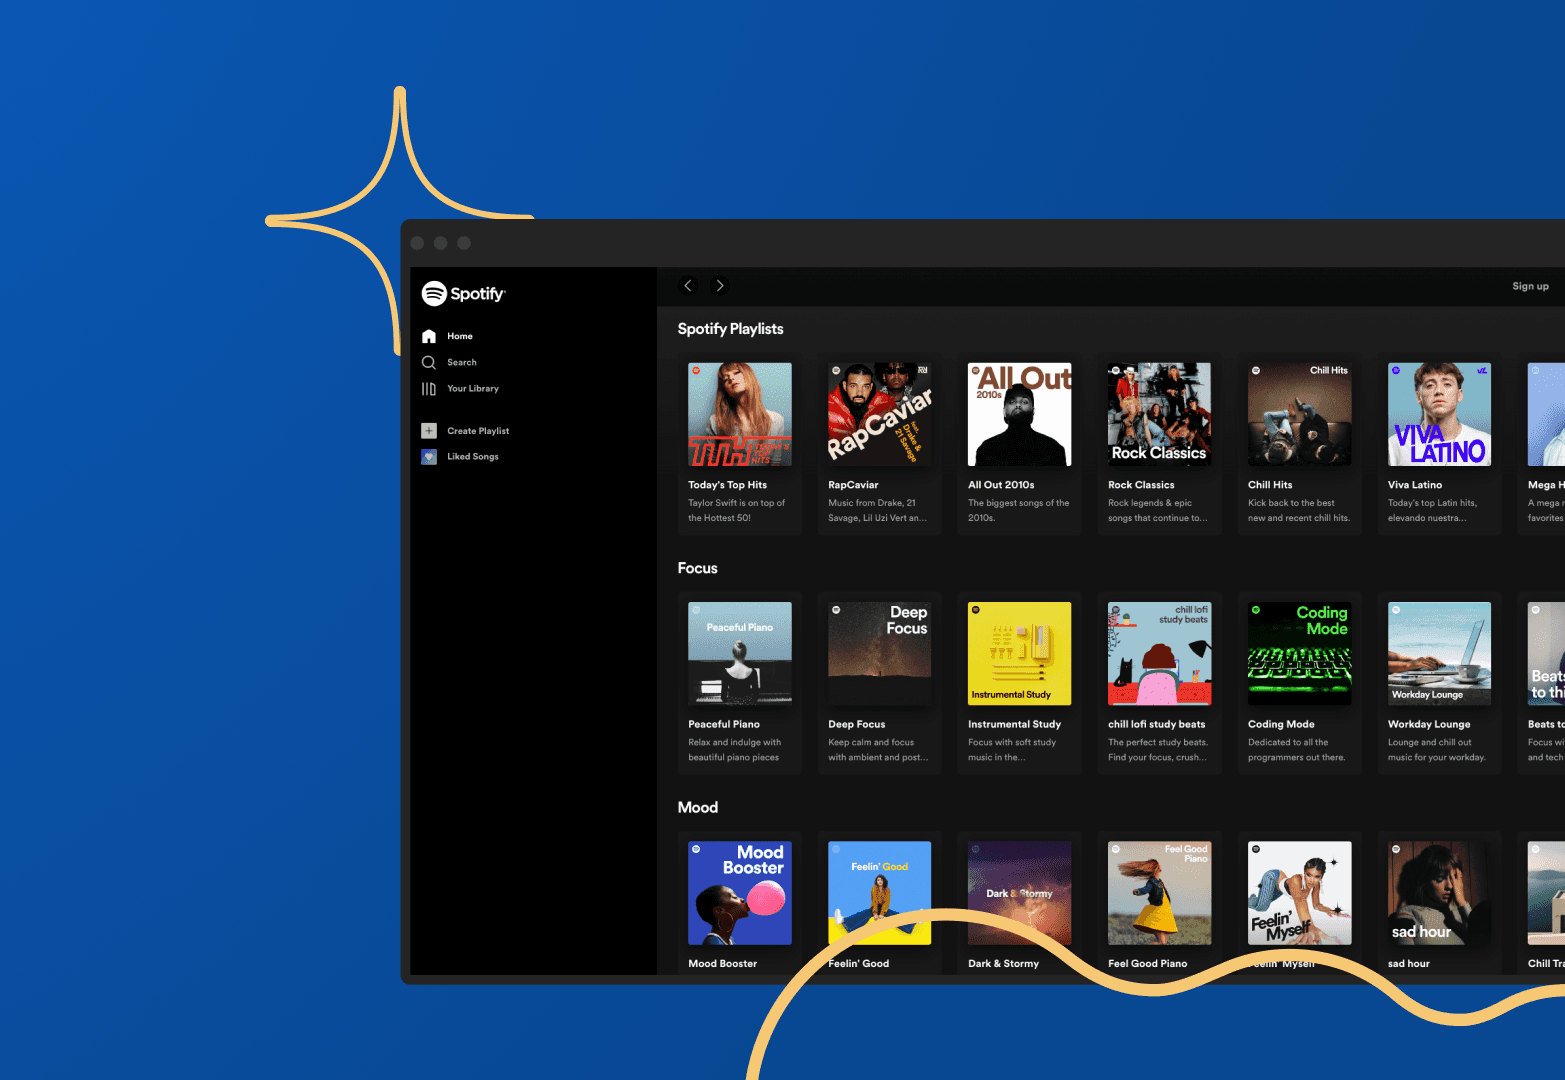Open chill lofi study beats cover
The width and height of the screenshot is (1565, 1080).
coord(1160,653)
